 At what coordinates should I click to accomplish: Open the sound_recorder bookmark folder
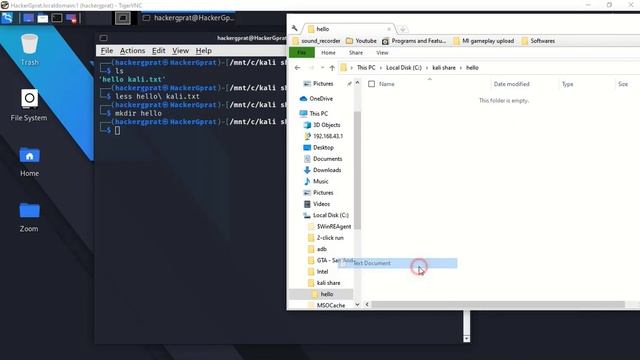(317, 41)
